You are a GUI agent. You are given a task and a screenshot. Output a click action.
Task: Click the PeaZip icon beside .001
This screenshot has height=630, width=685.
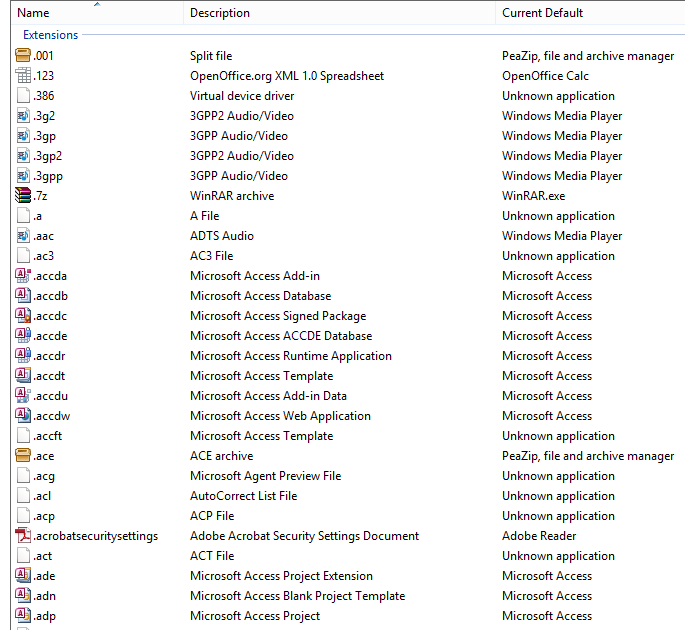(x=24, y=56)
